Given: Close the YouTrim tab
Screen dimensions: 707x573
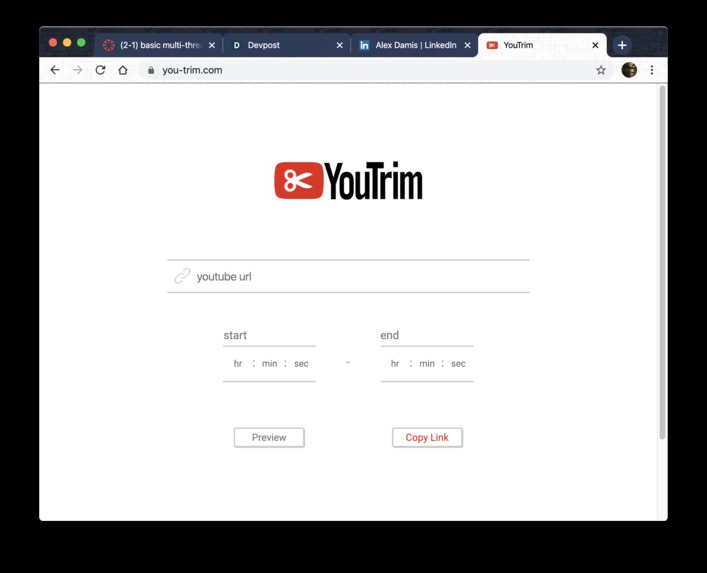Looking at the screenshot, I should click(595, 45).
